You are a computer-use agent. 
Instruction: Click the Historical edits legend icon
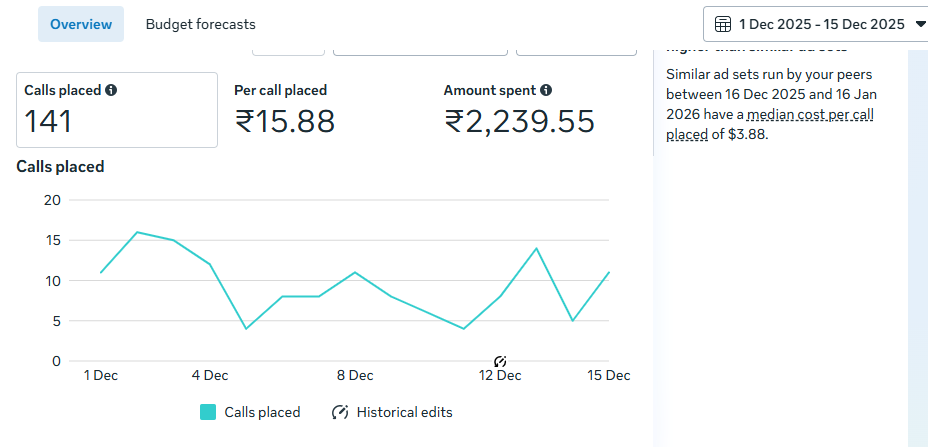point(340,412)
